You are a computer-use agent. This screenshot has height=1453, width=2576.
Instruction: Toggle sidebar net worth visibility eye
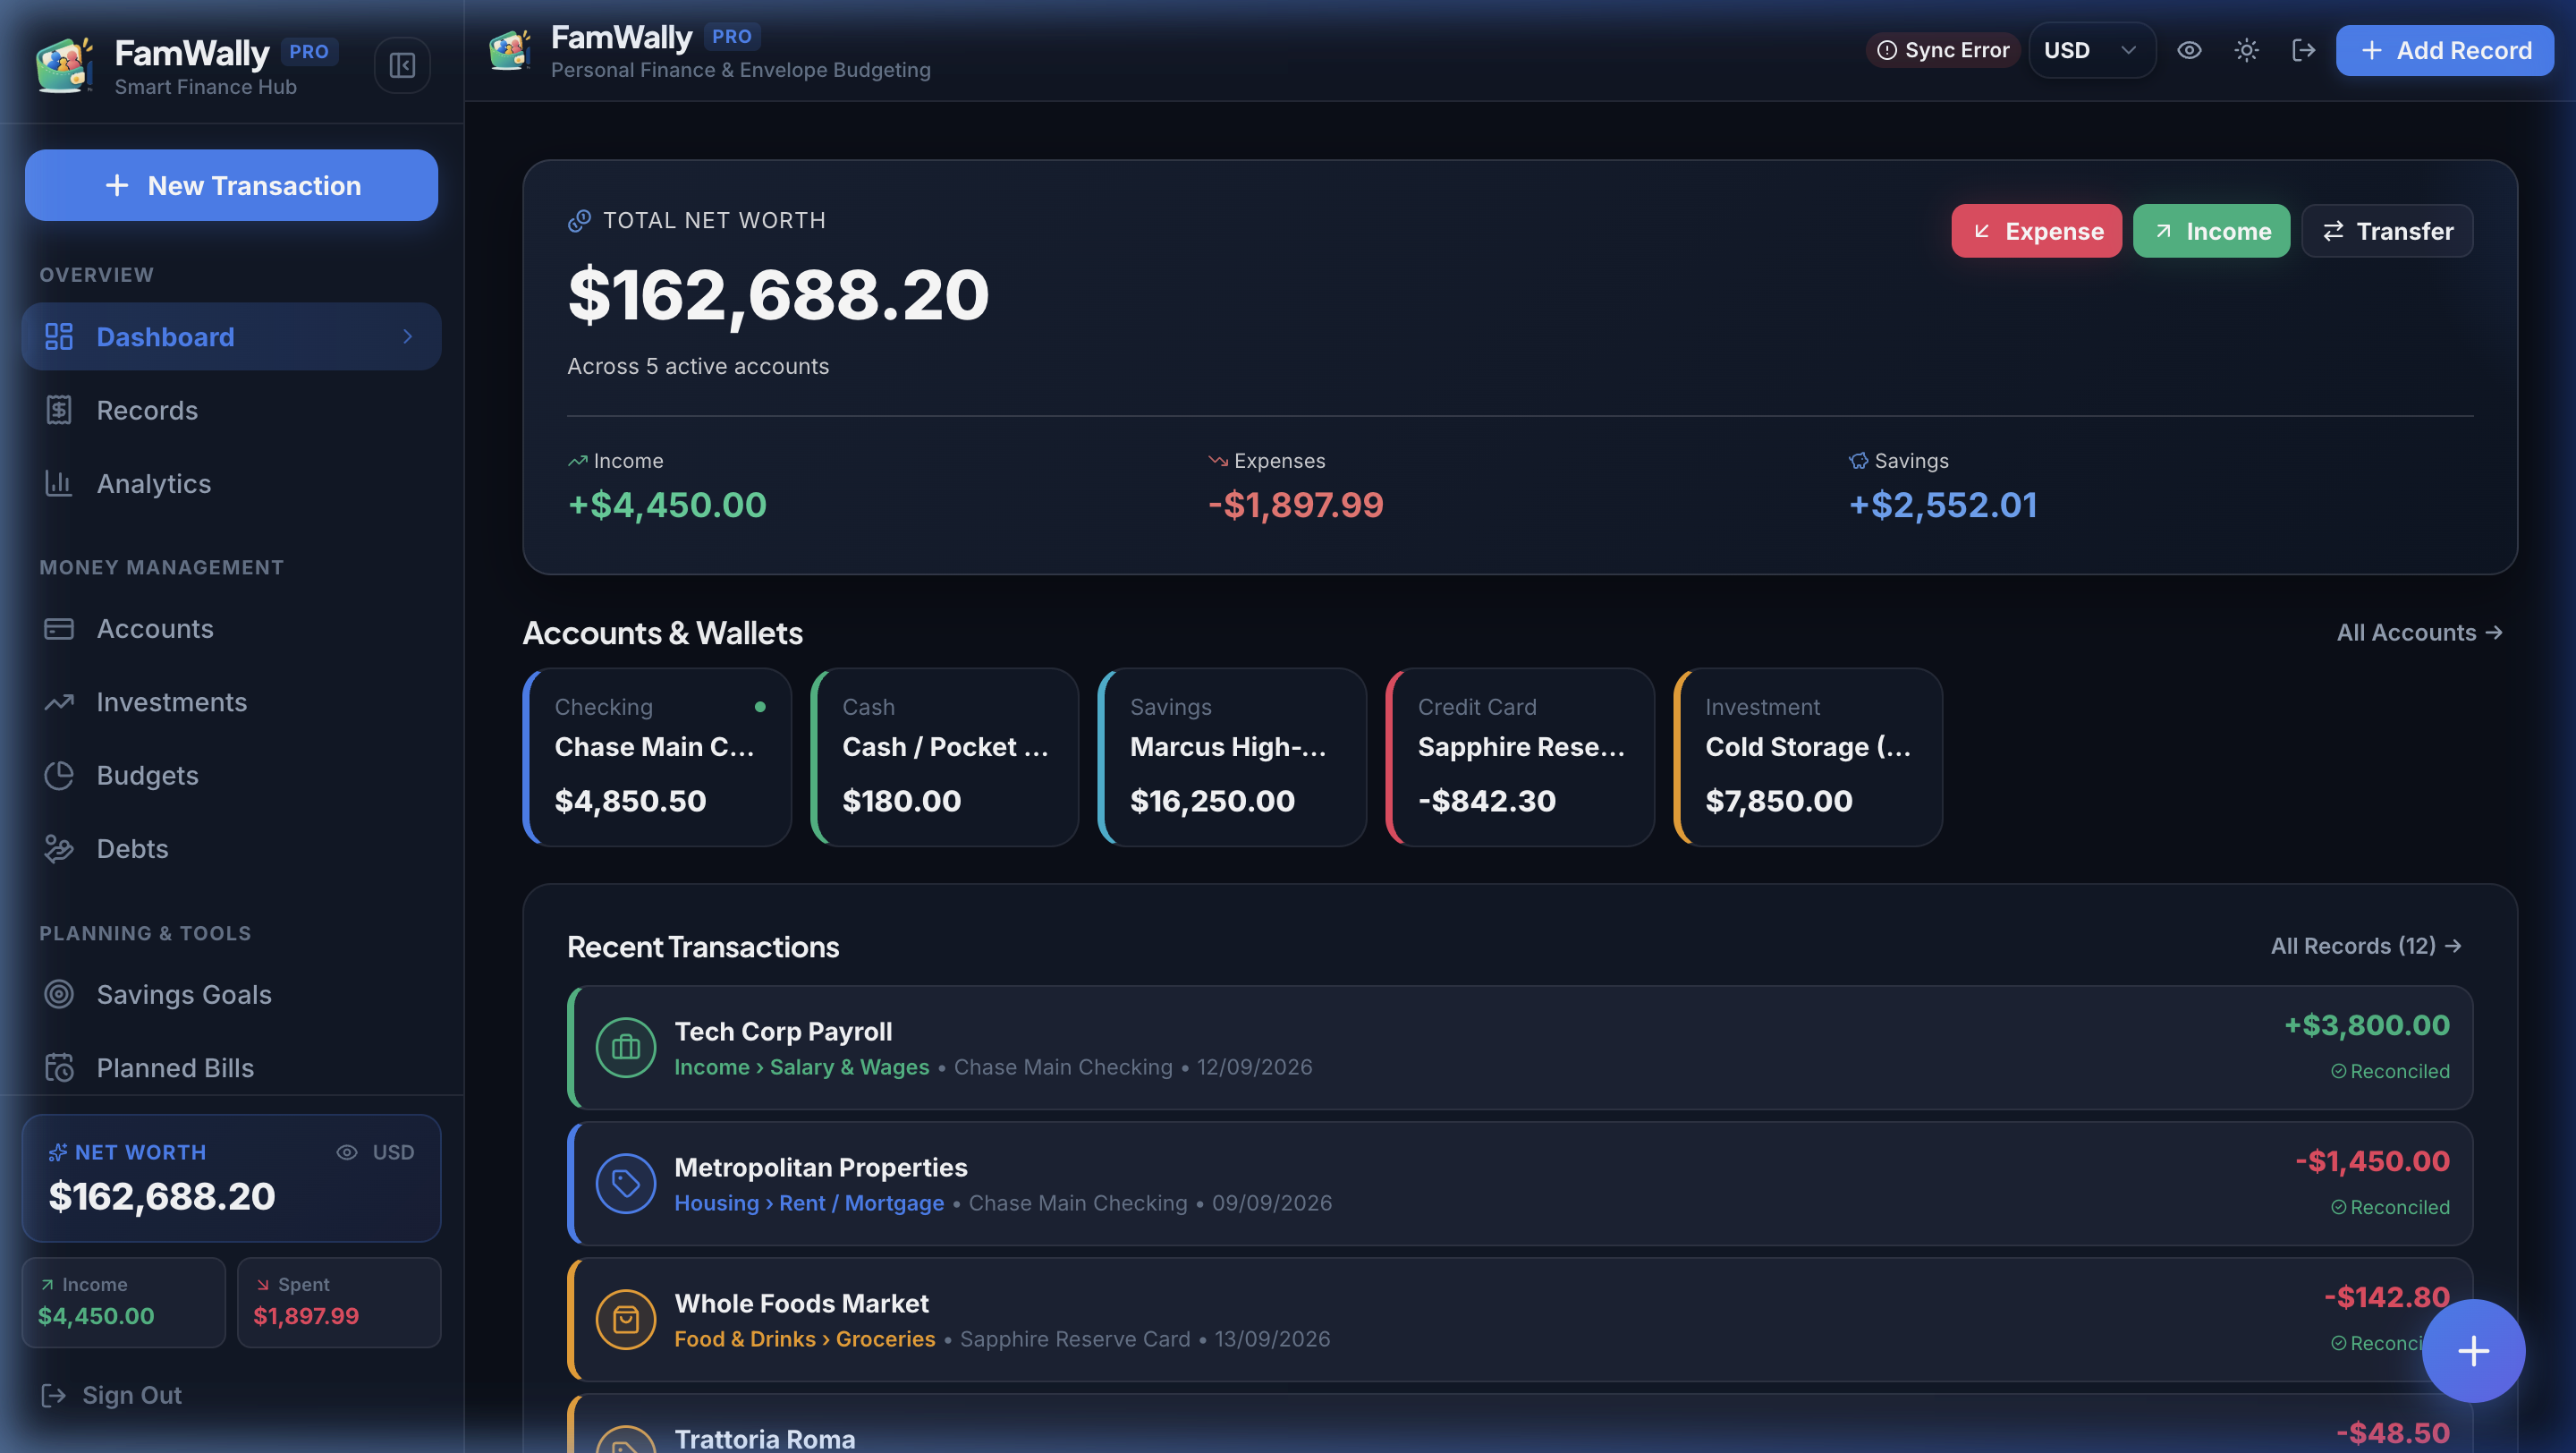coord(346,1152)
